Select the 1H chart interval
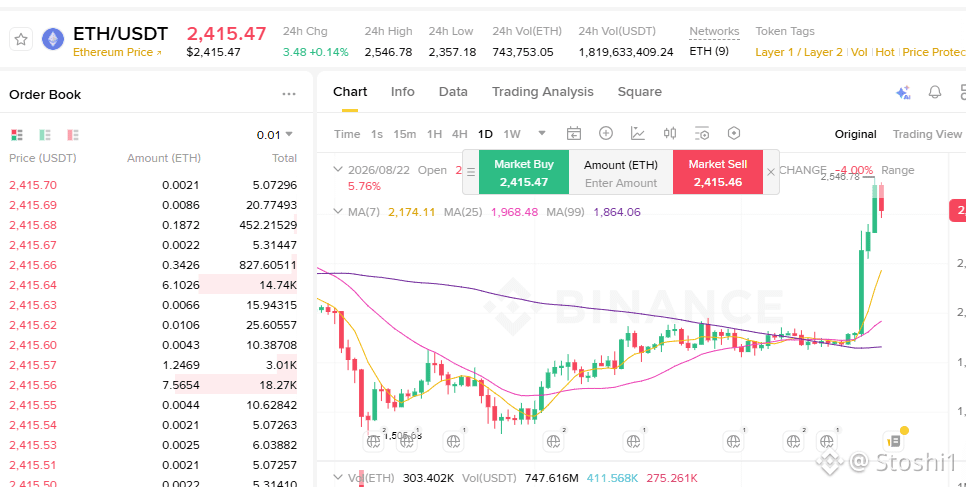 [x=434, y=134]
